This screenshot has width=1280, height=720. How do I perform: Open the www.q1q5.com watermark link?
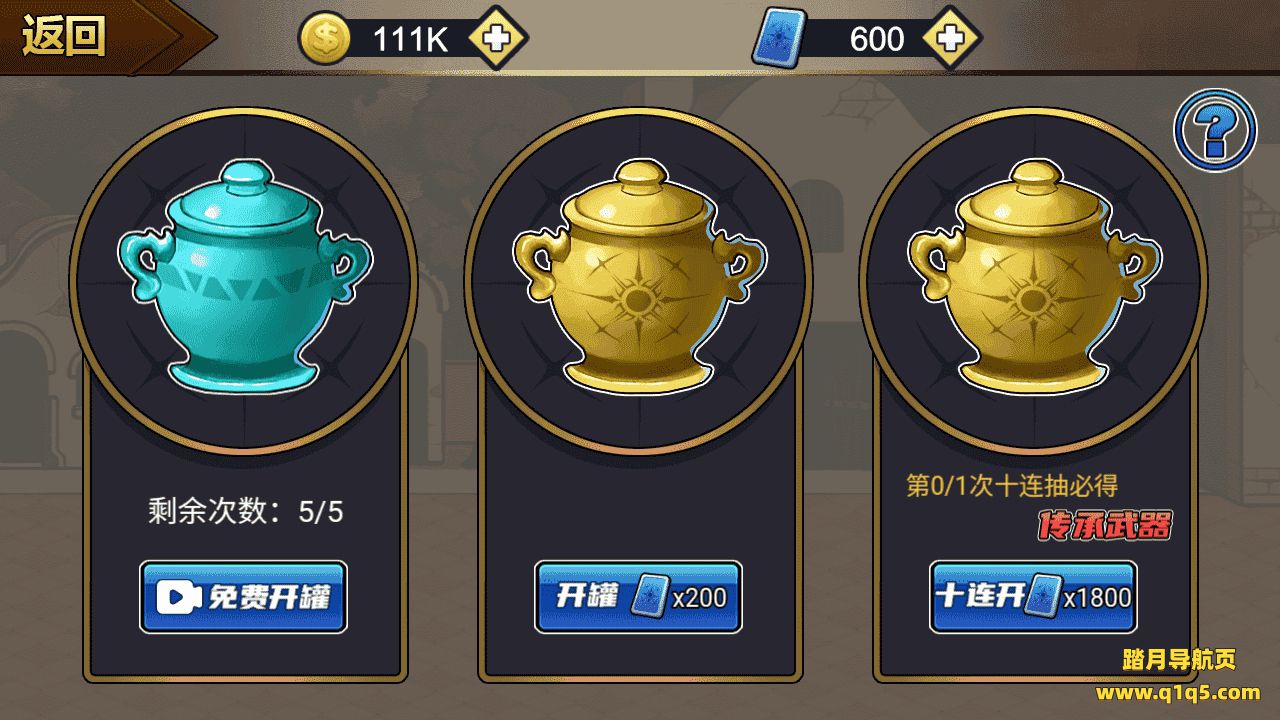(1178, 692)
